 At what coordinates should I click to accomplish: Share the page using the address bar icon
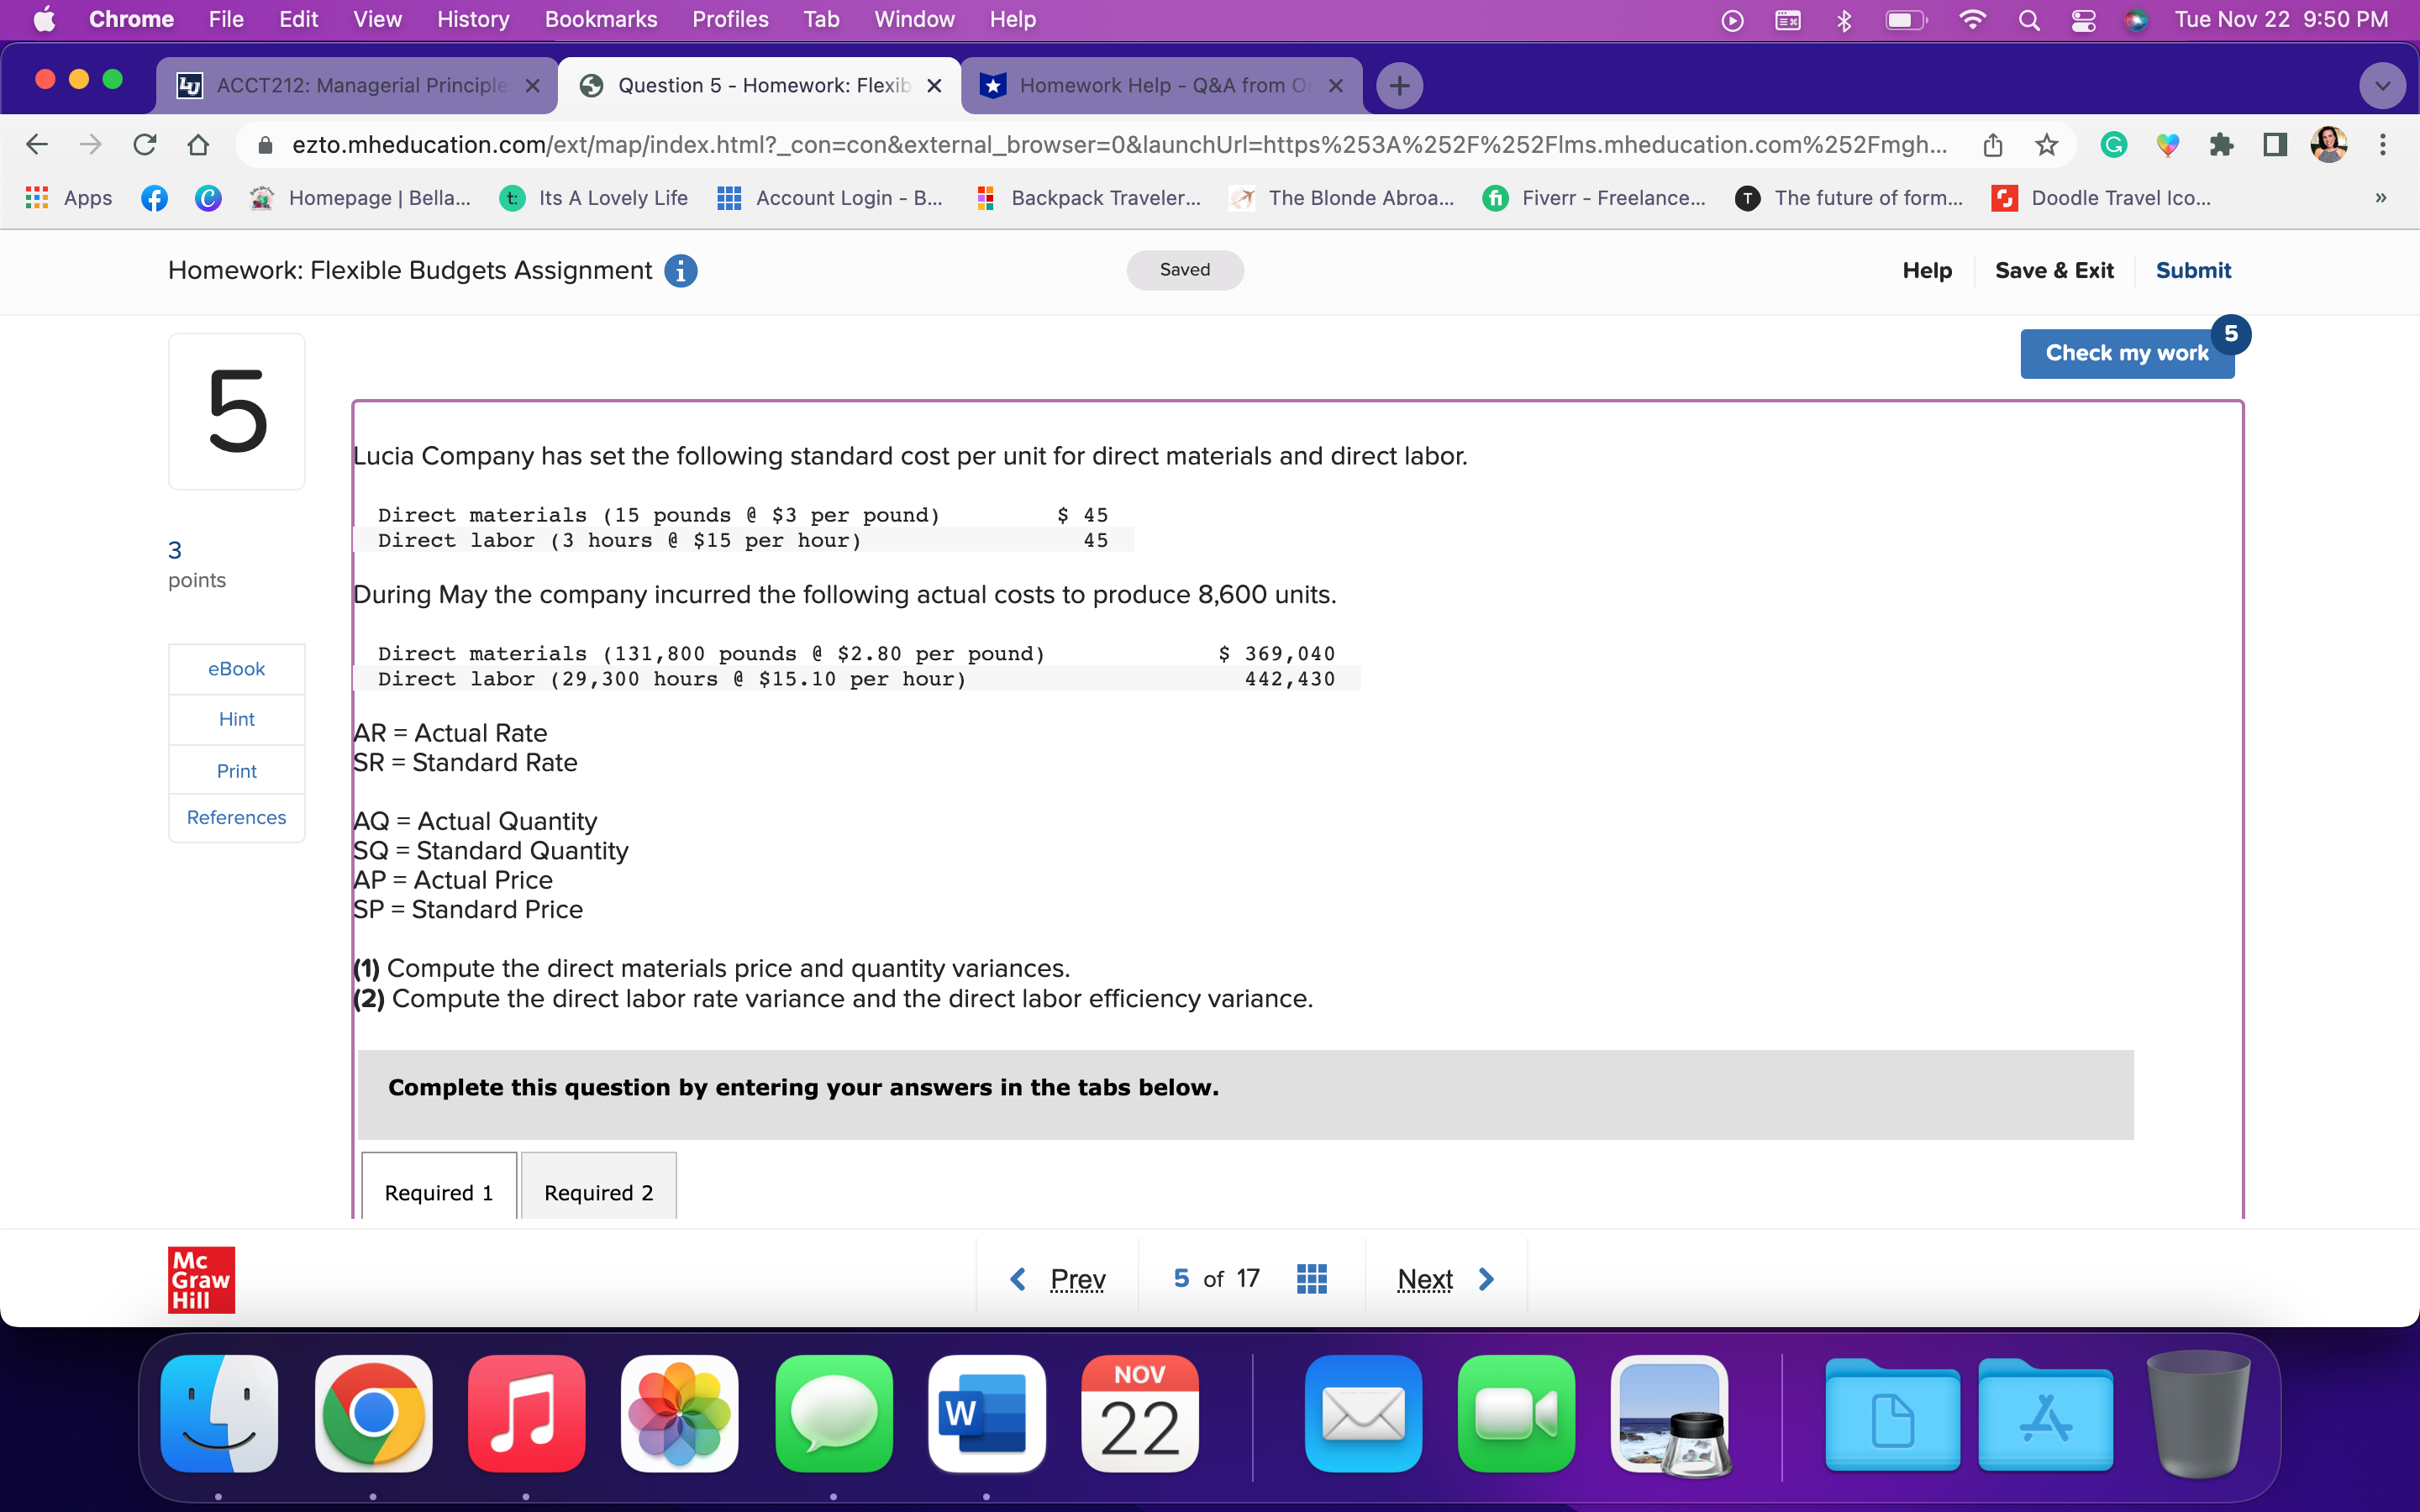coord(1992,144)
